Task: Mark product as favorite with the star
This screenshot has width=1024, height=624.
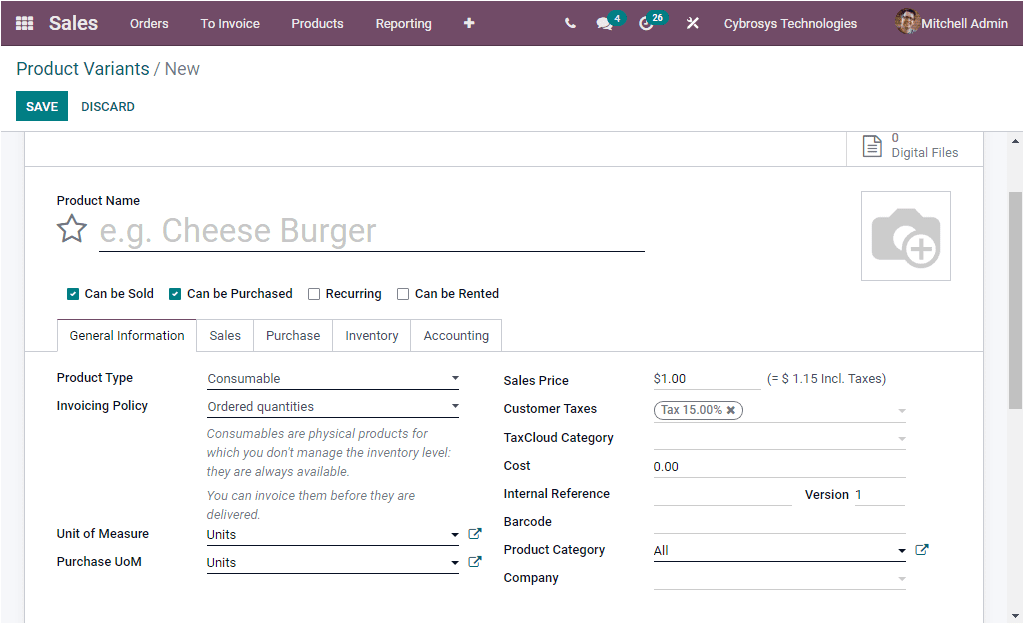Action: click(71, 229)
